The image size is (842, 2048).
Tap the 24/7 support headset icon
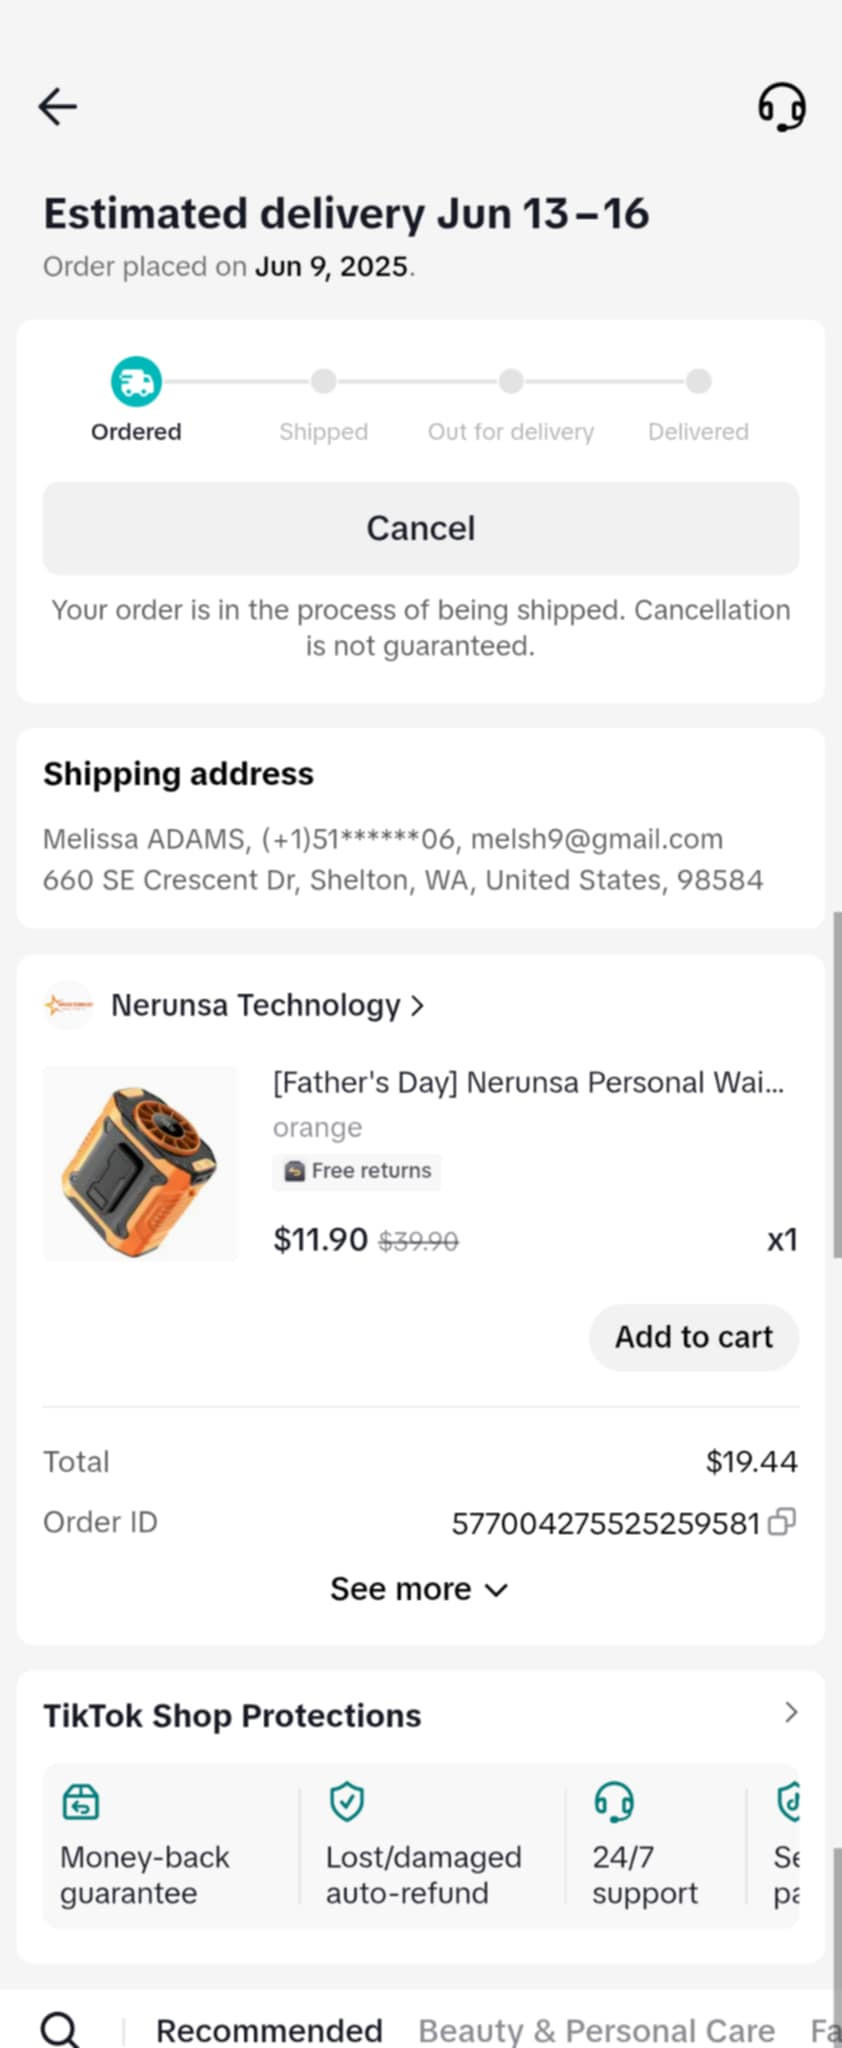[613, 1802]
